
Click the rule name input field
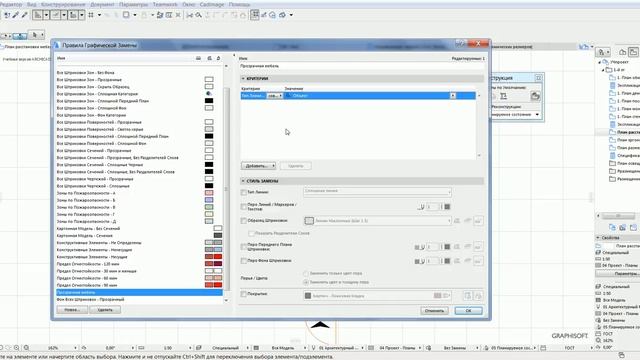[362, 66]
